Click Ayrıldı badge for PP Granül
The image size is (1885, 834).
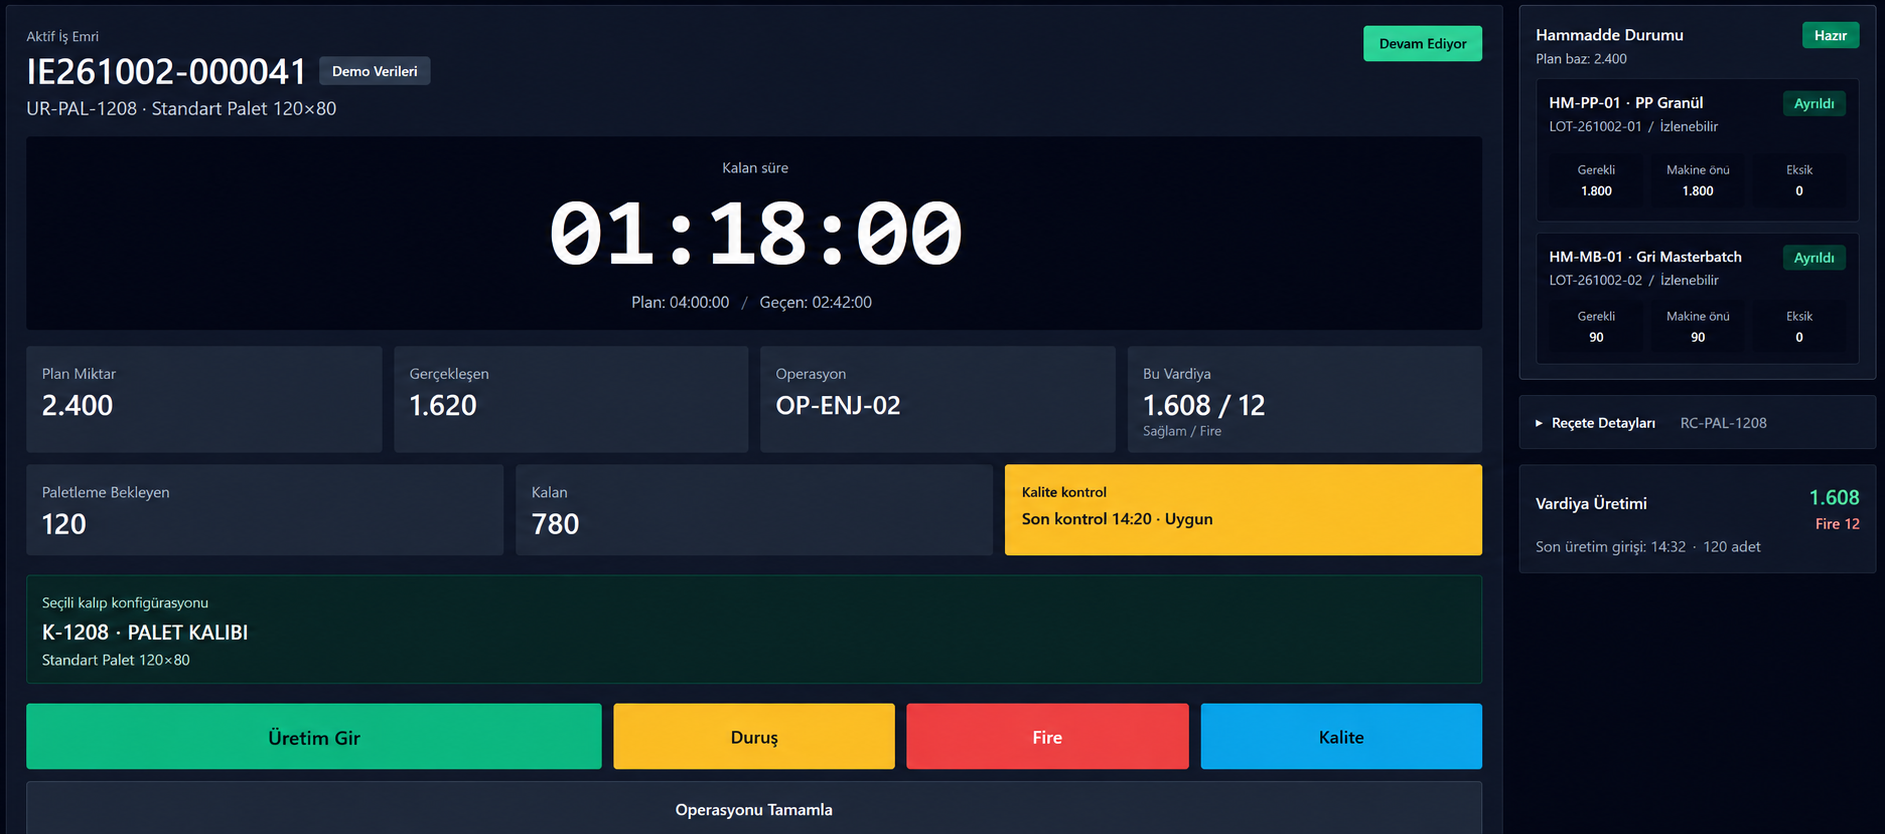1814,104
